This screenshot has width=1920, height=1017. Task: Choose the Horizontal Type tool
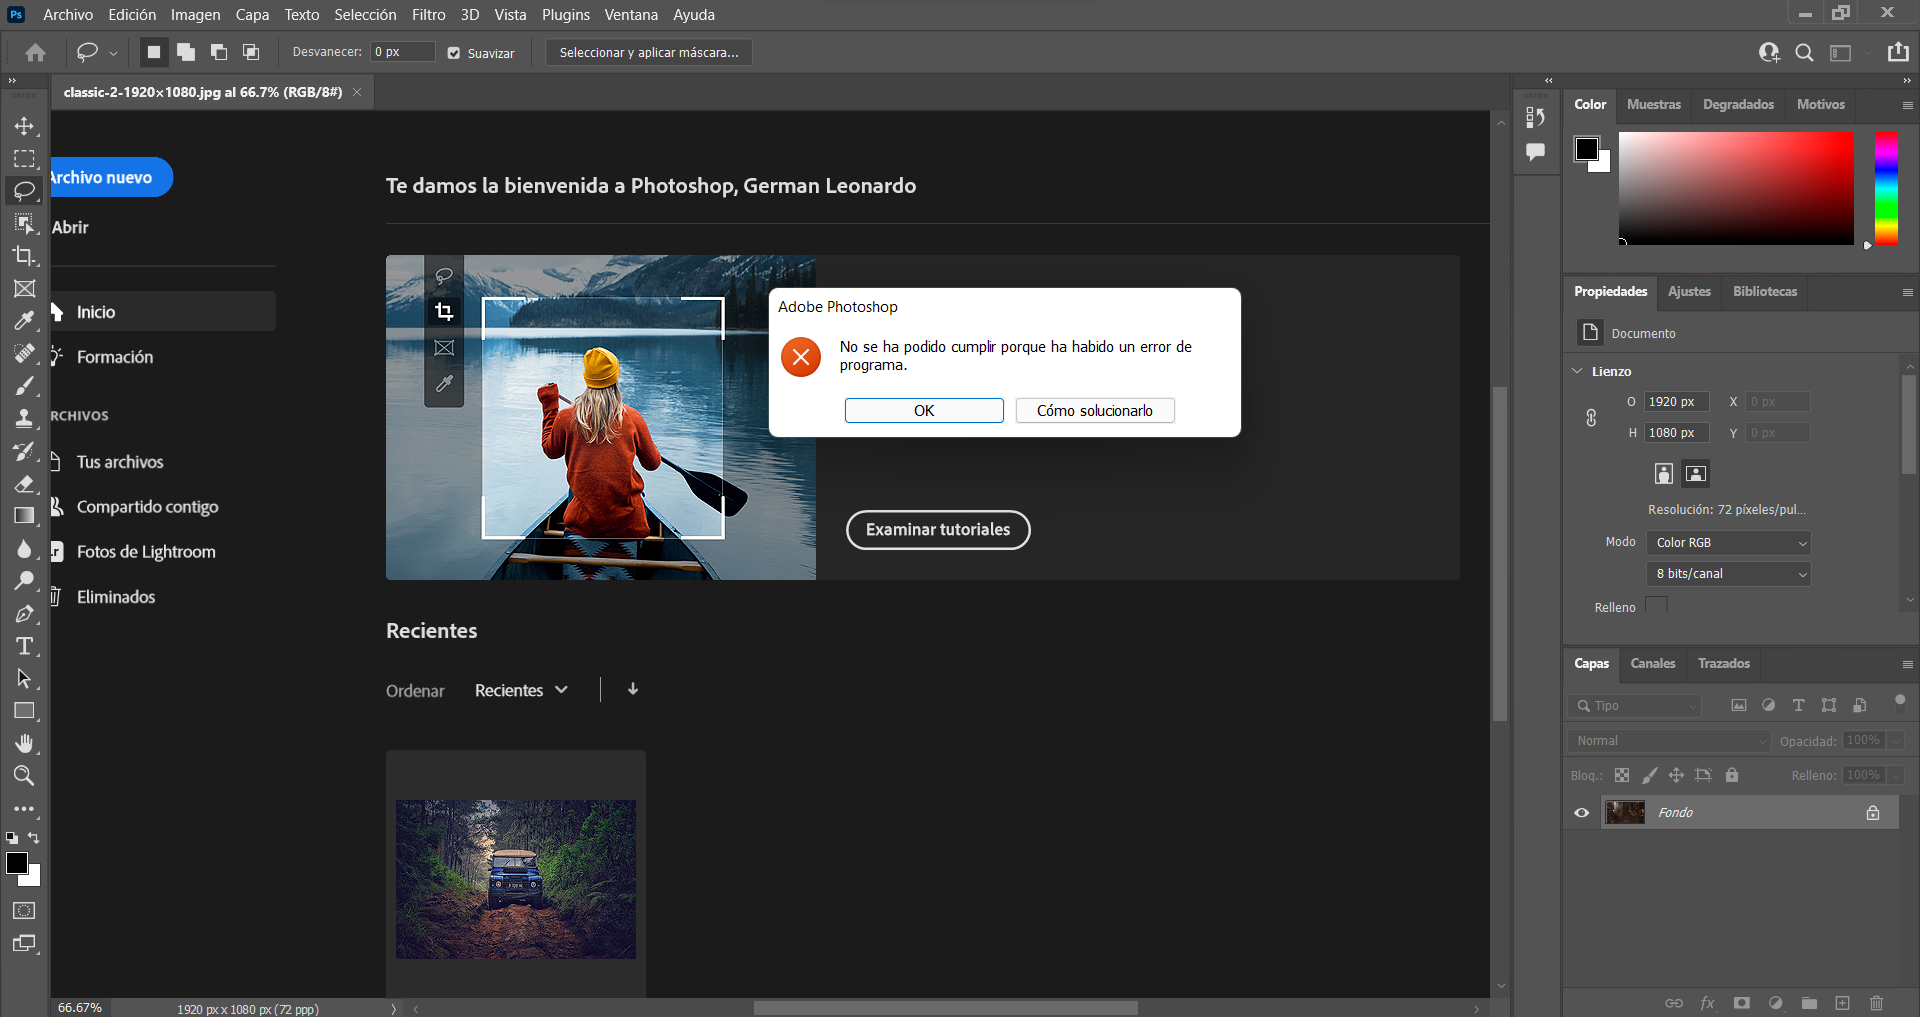click(24, 646)
